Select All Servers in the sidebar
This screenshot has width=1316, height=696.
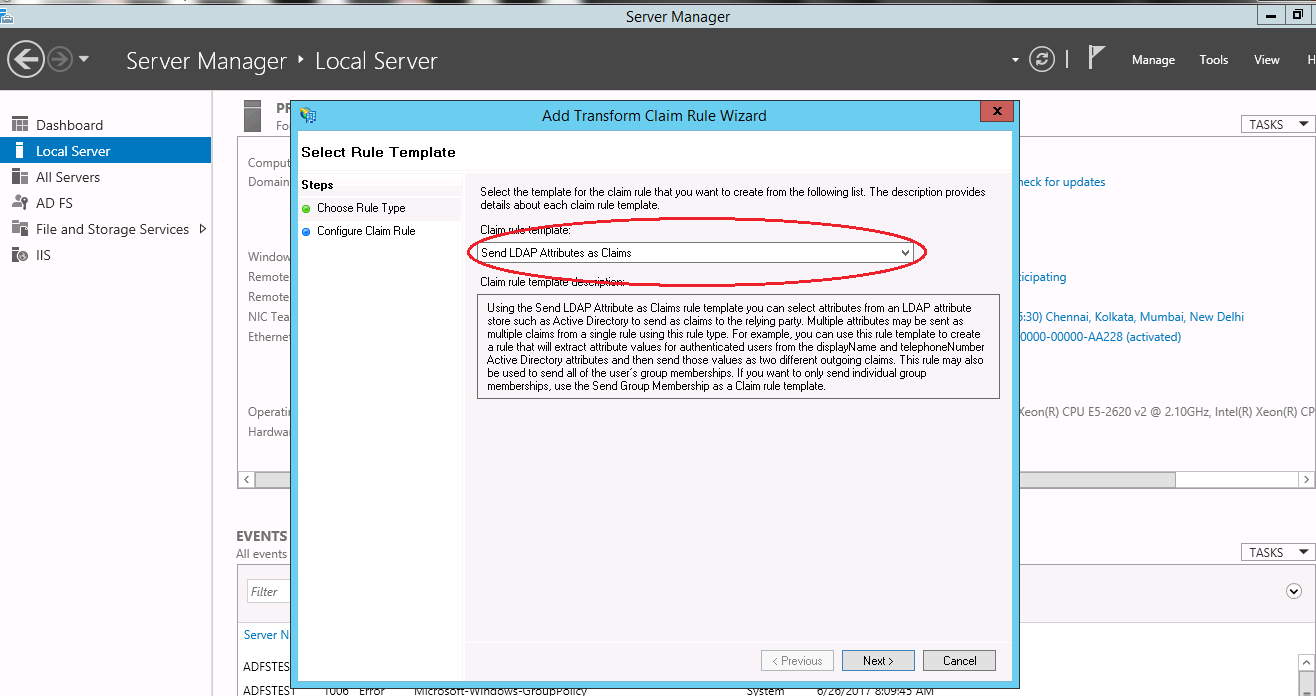tap(105, 177)
